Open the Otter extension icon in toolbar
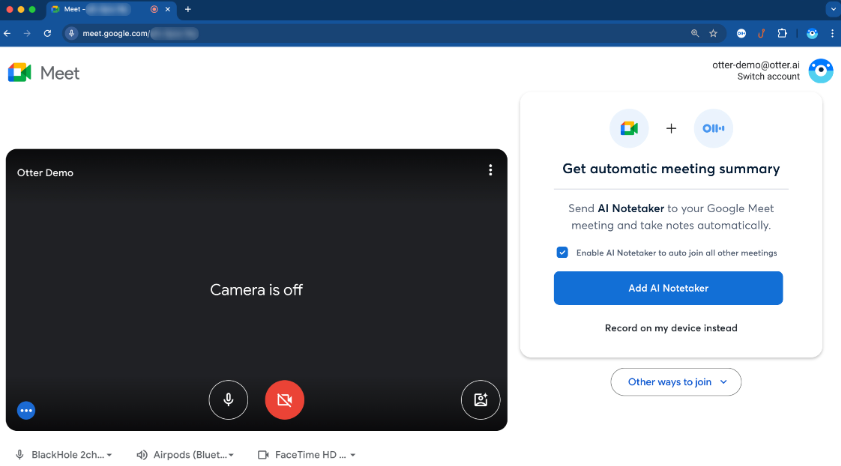Image resolution: width=841 pixels, height=466 pixels. pos(741,33)
